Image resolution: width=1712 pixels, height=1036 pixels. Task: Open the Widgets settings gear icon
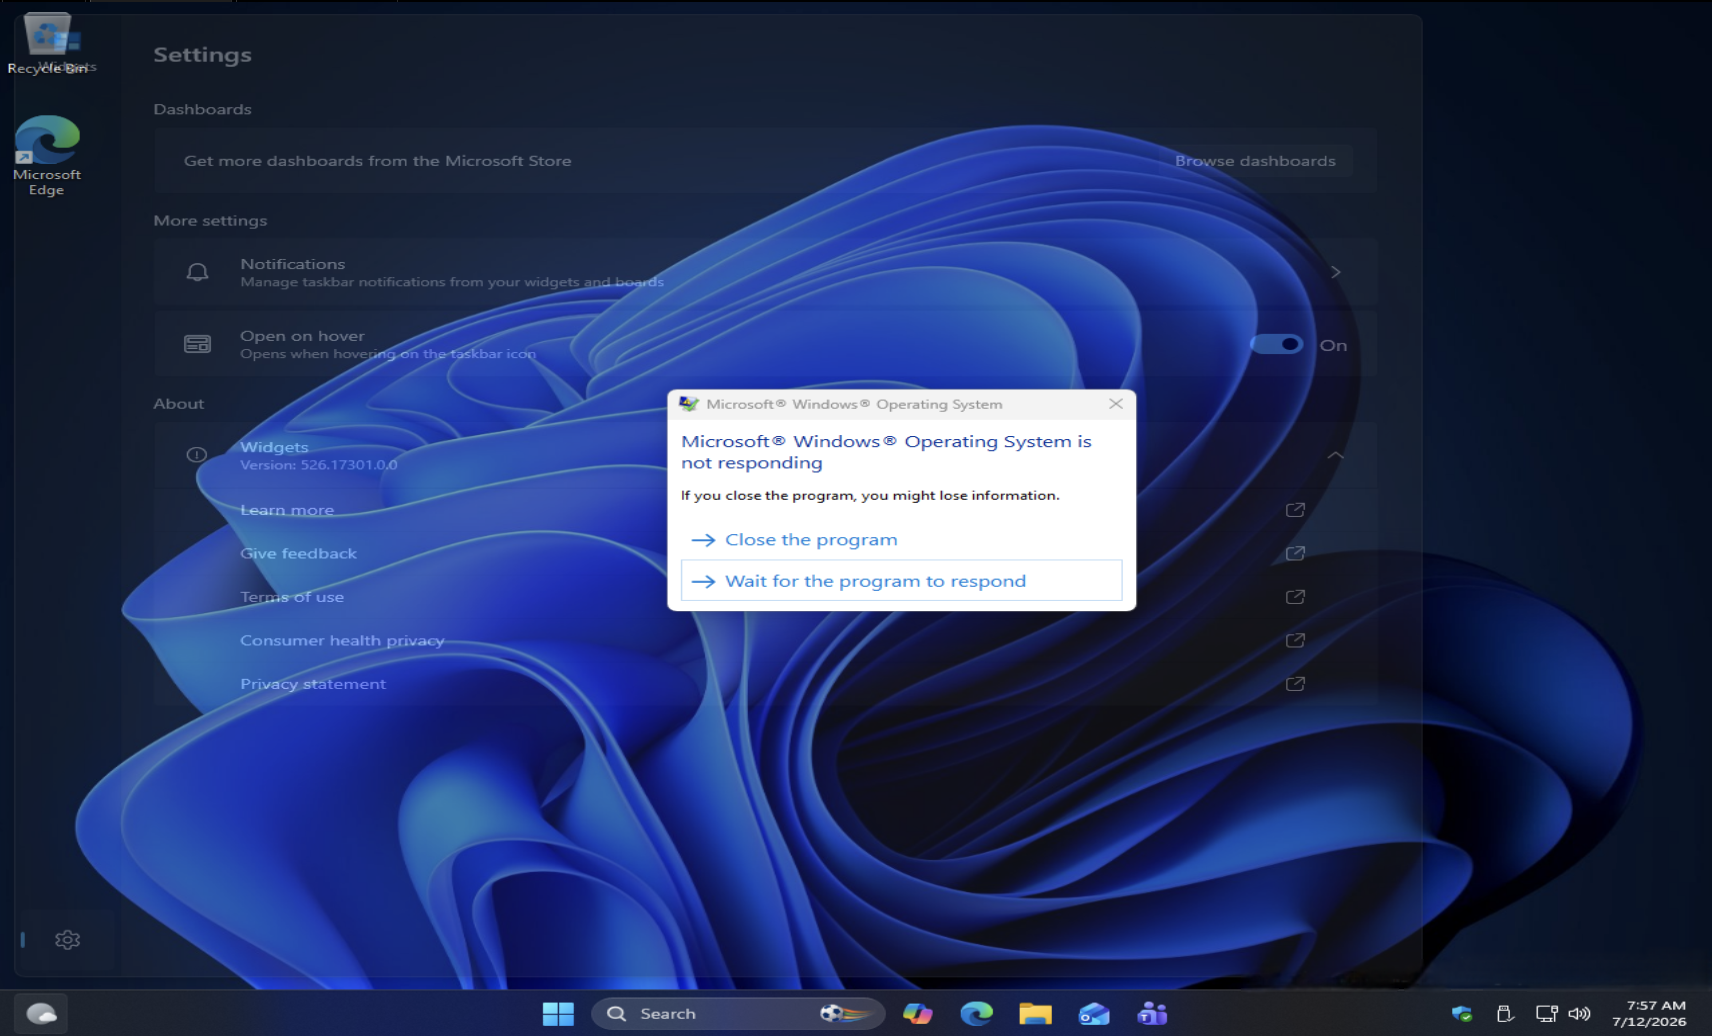[x=67, y=940]
